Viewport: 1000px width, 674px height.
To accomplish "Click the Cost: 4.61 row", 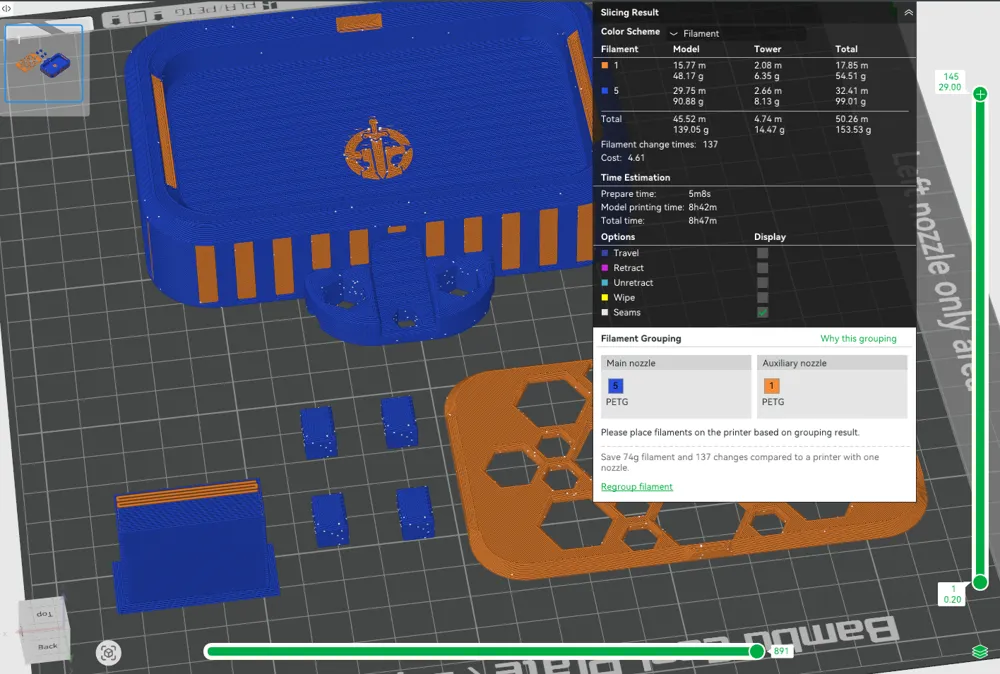I will point(622,158).
